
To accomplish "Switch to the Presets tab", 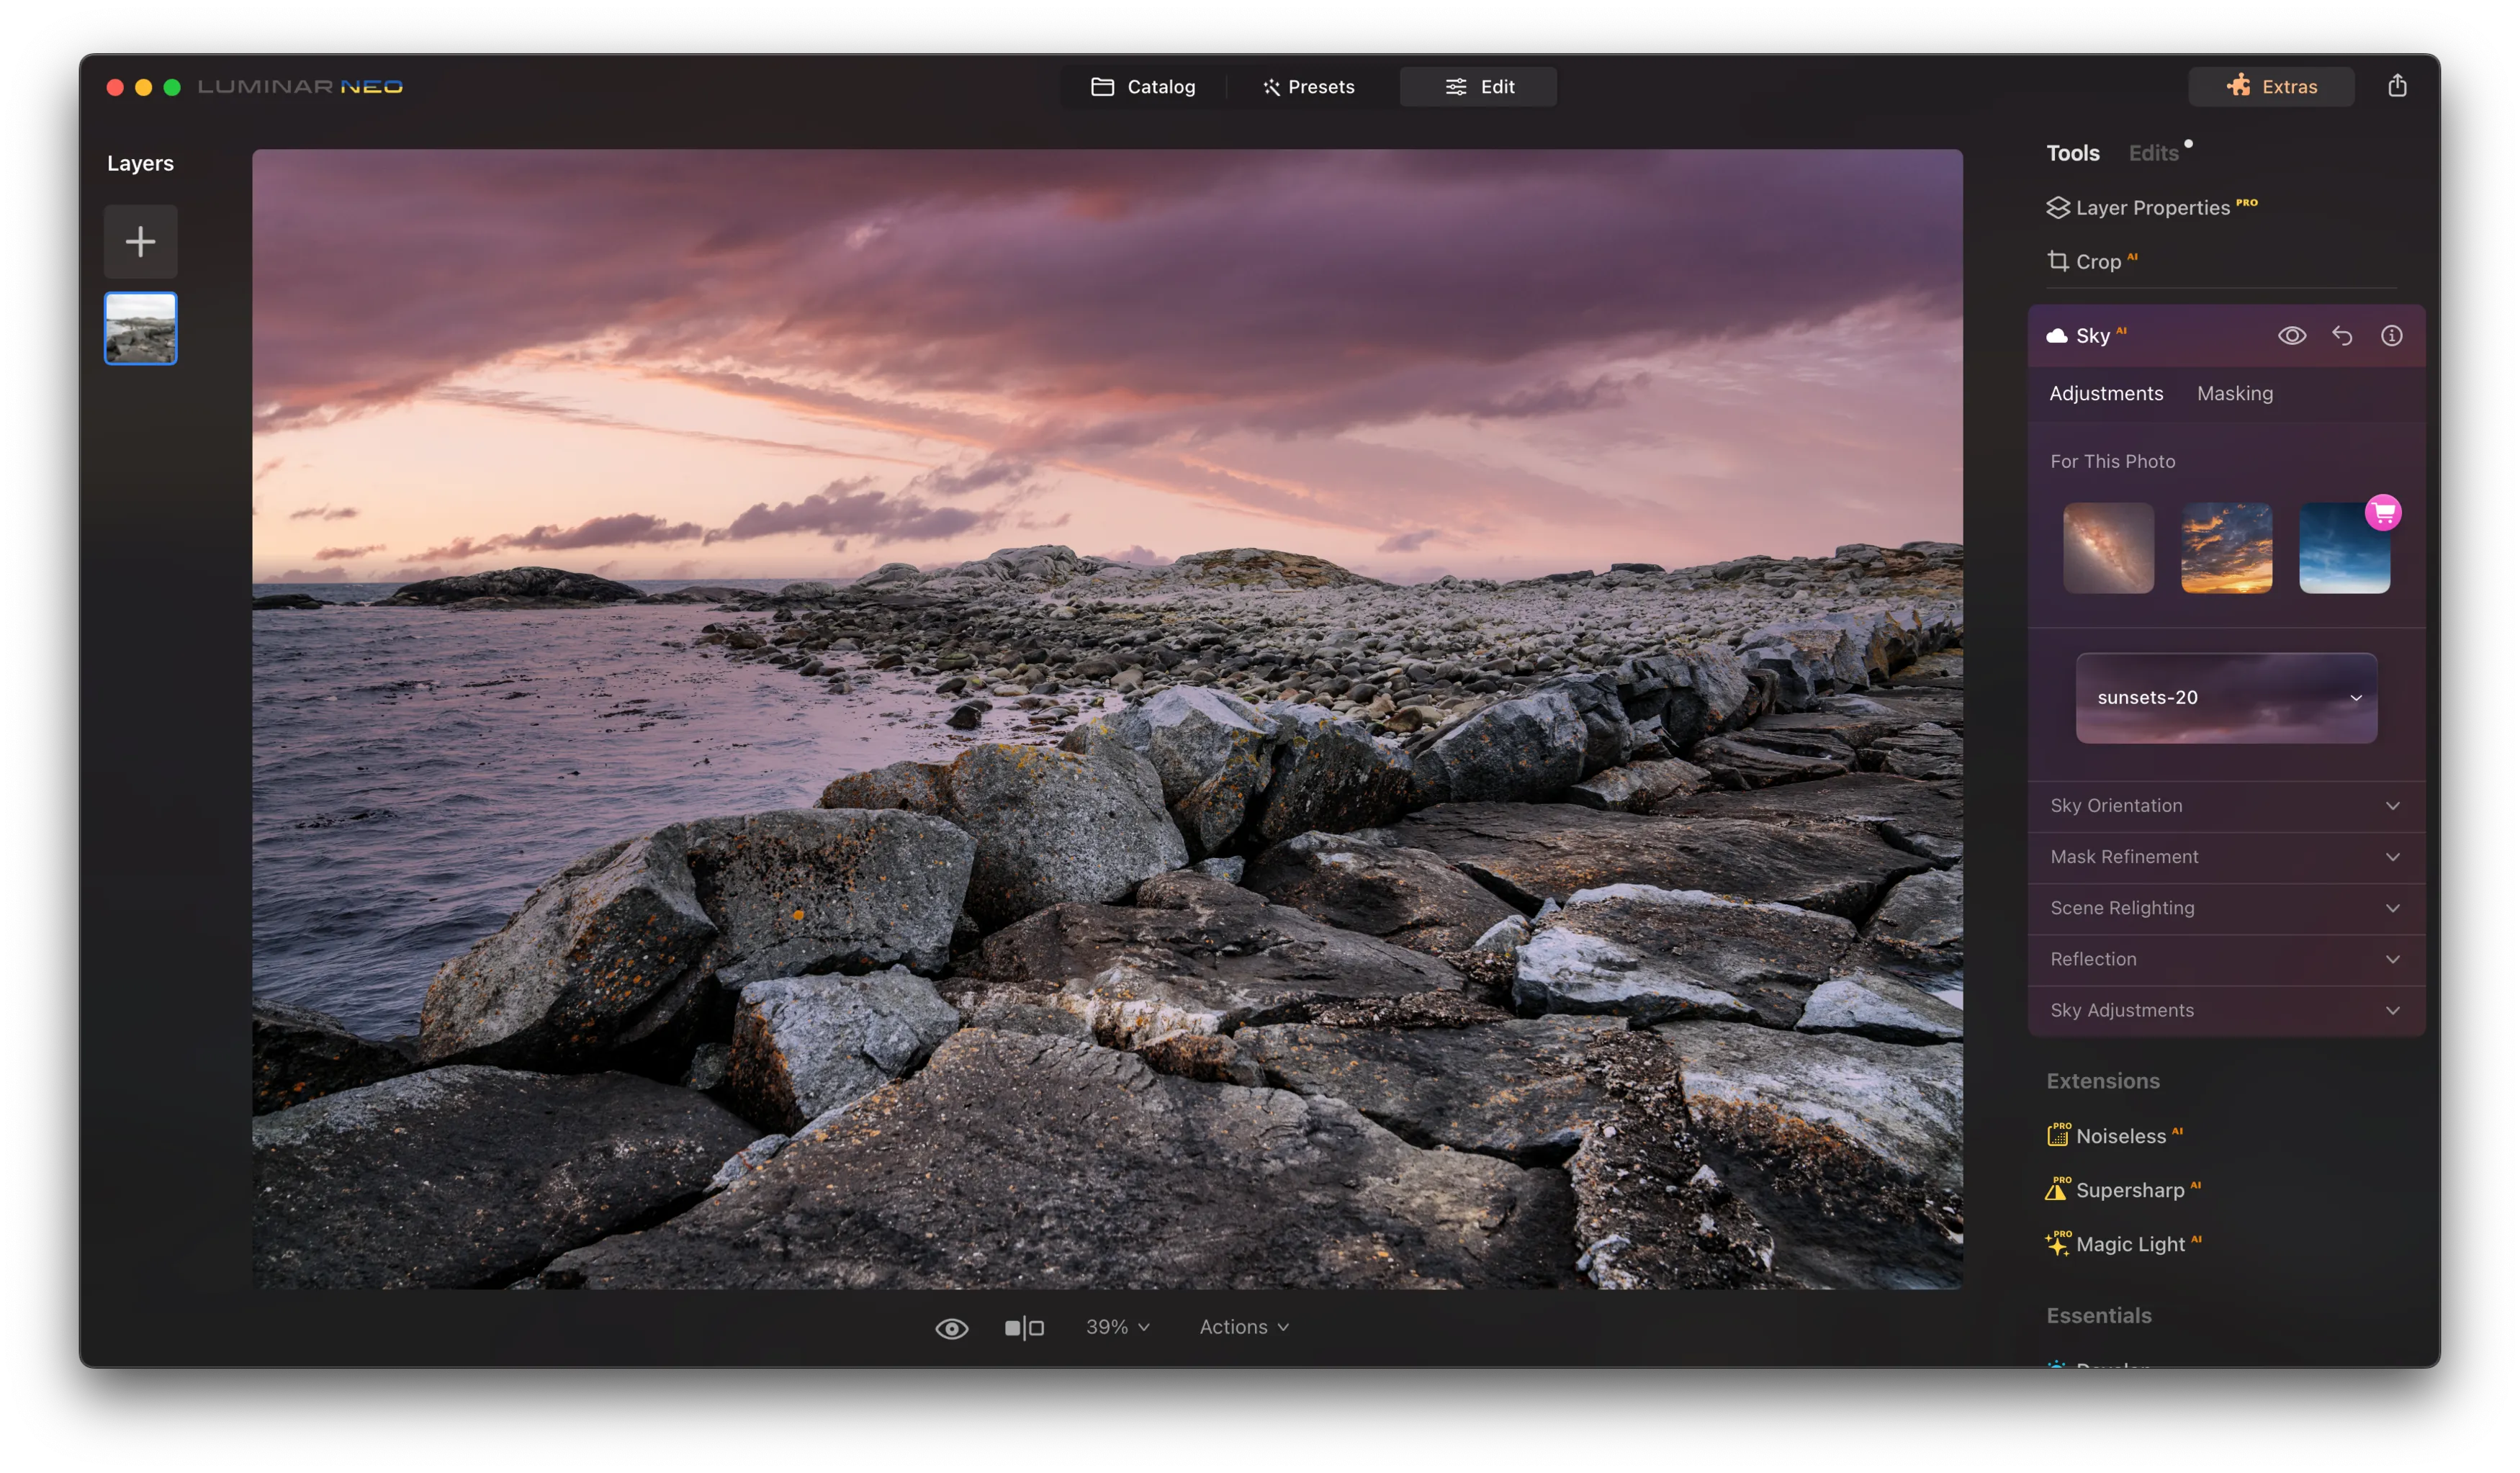I will click(x=1308, y=87).
